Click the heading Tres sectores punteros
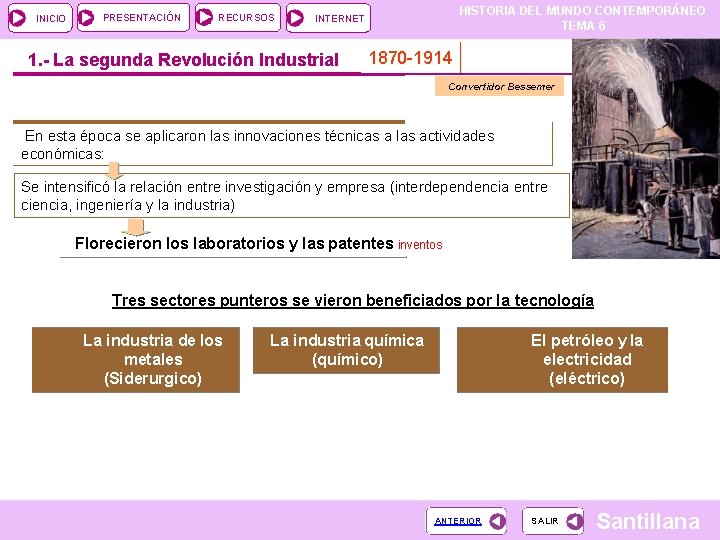 pyautogui.click(x=353, y=300)
